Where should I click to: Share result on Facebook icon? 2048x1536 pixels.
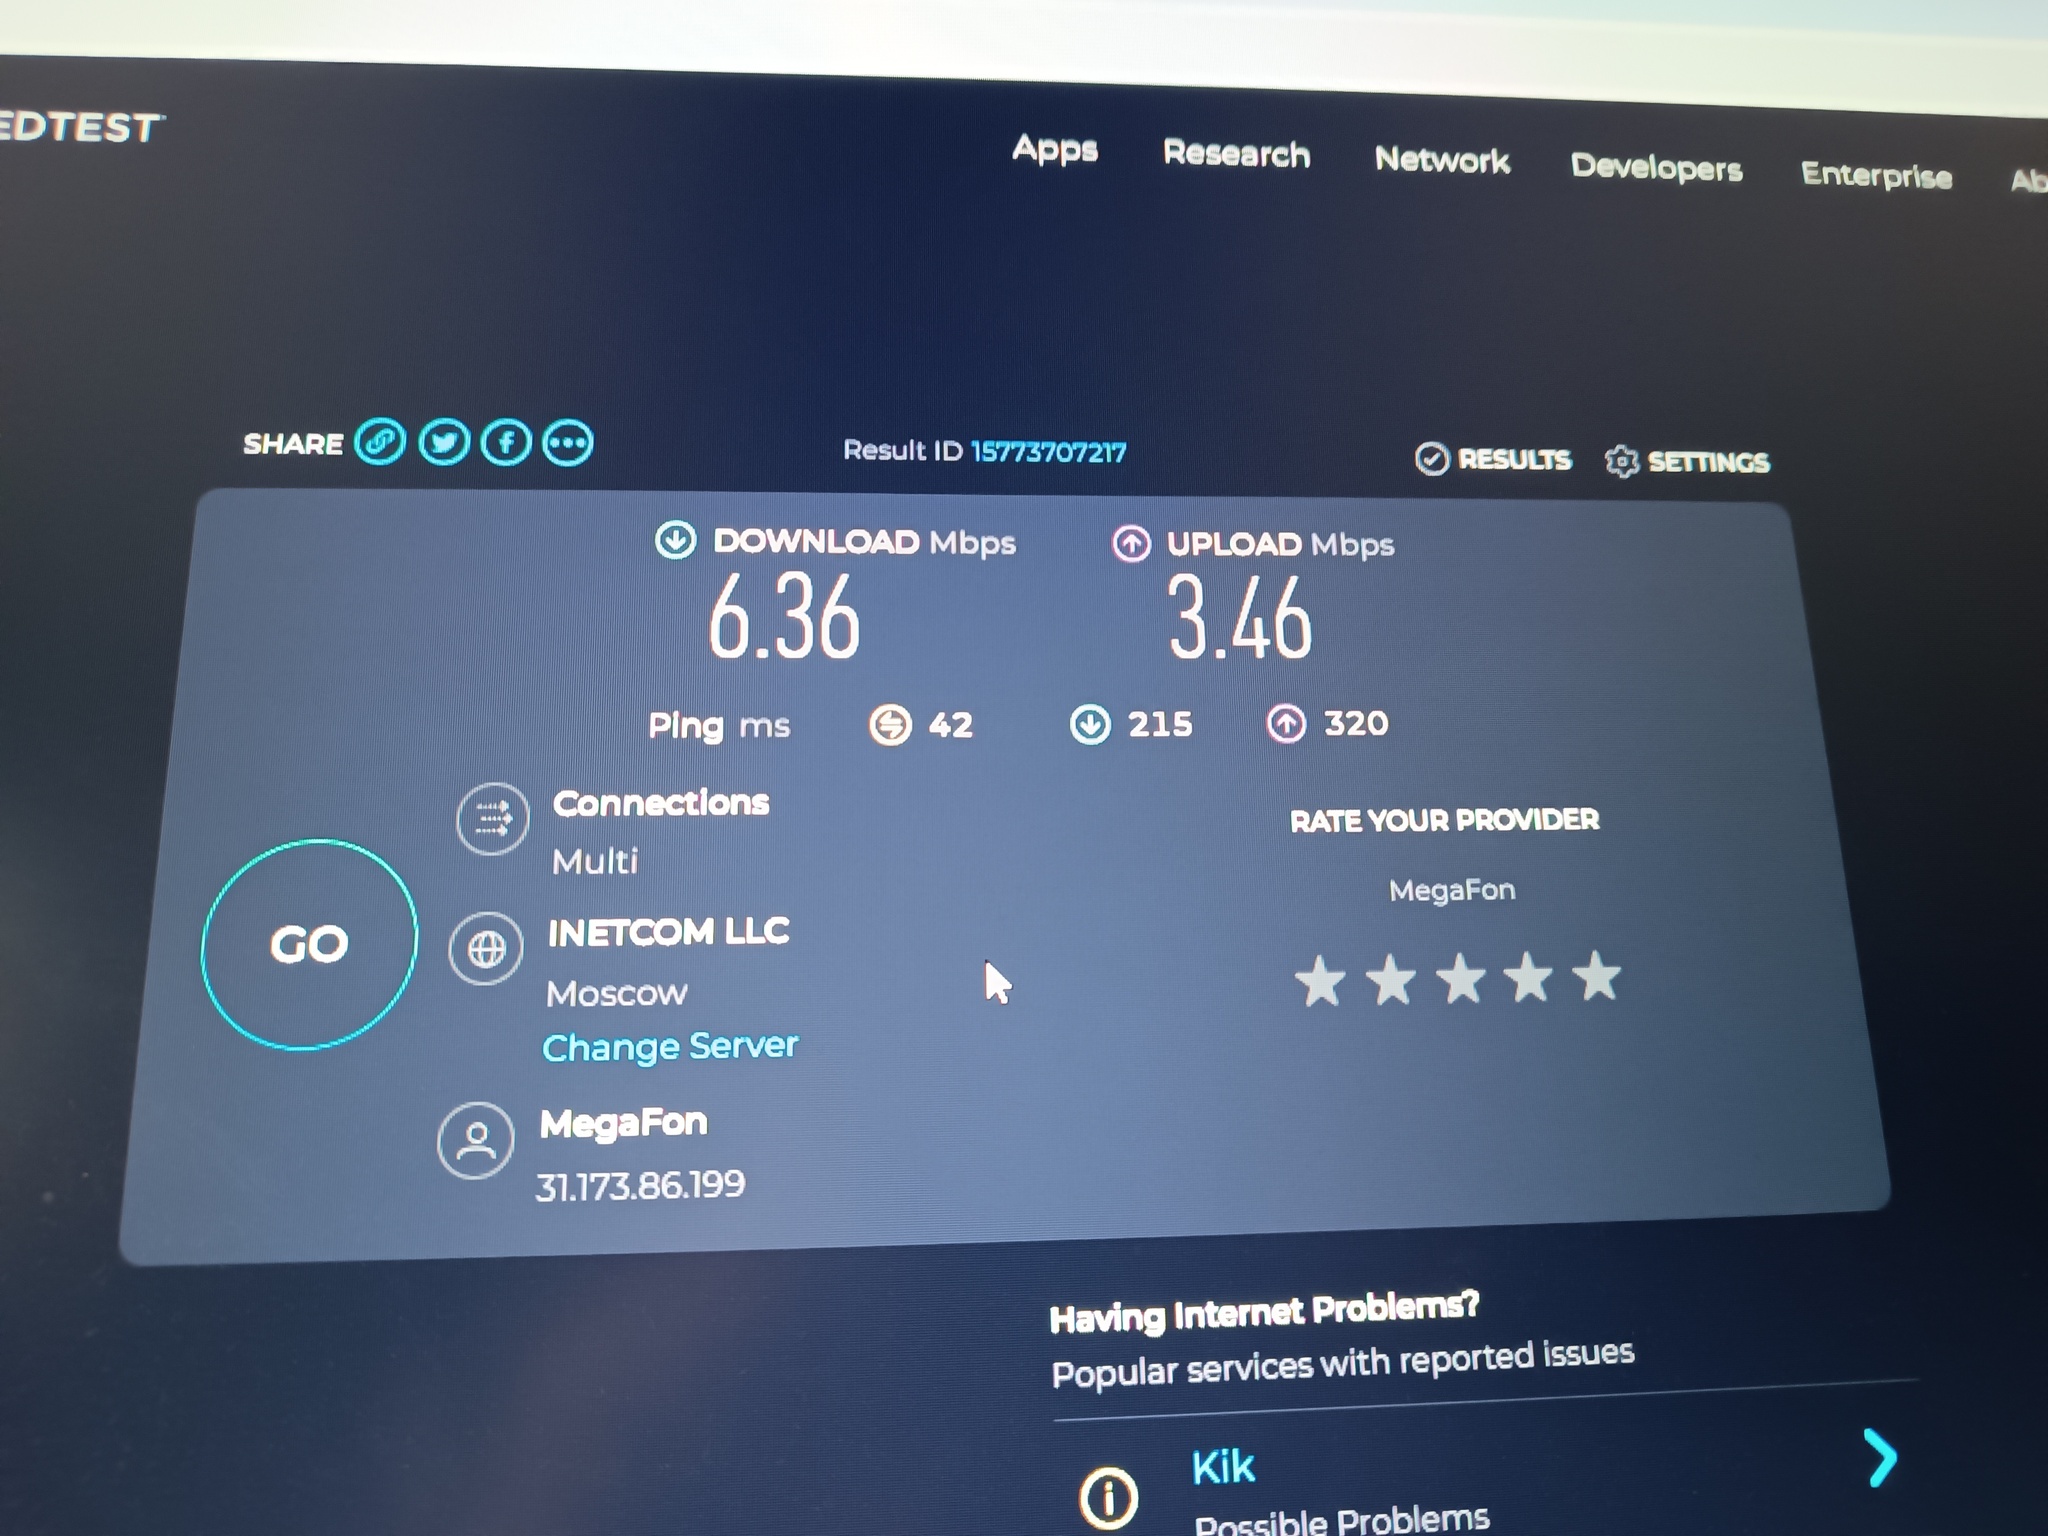[506, 442]
